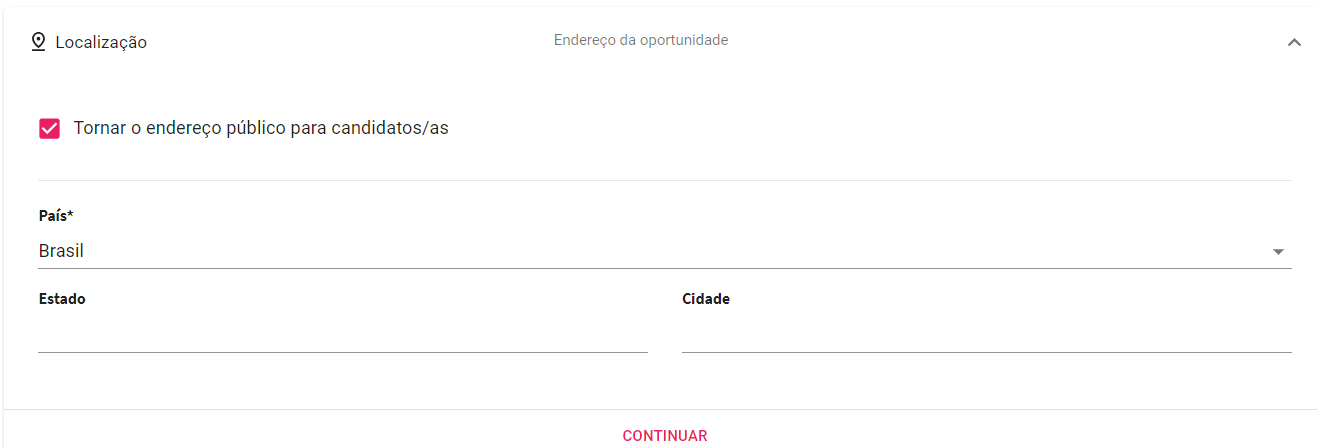Focus the Cidade input field
This screenshot has height=448, width=1317.
tap(987, 335)
